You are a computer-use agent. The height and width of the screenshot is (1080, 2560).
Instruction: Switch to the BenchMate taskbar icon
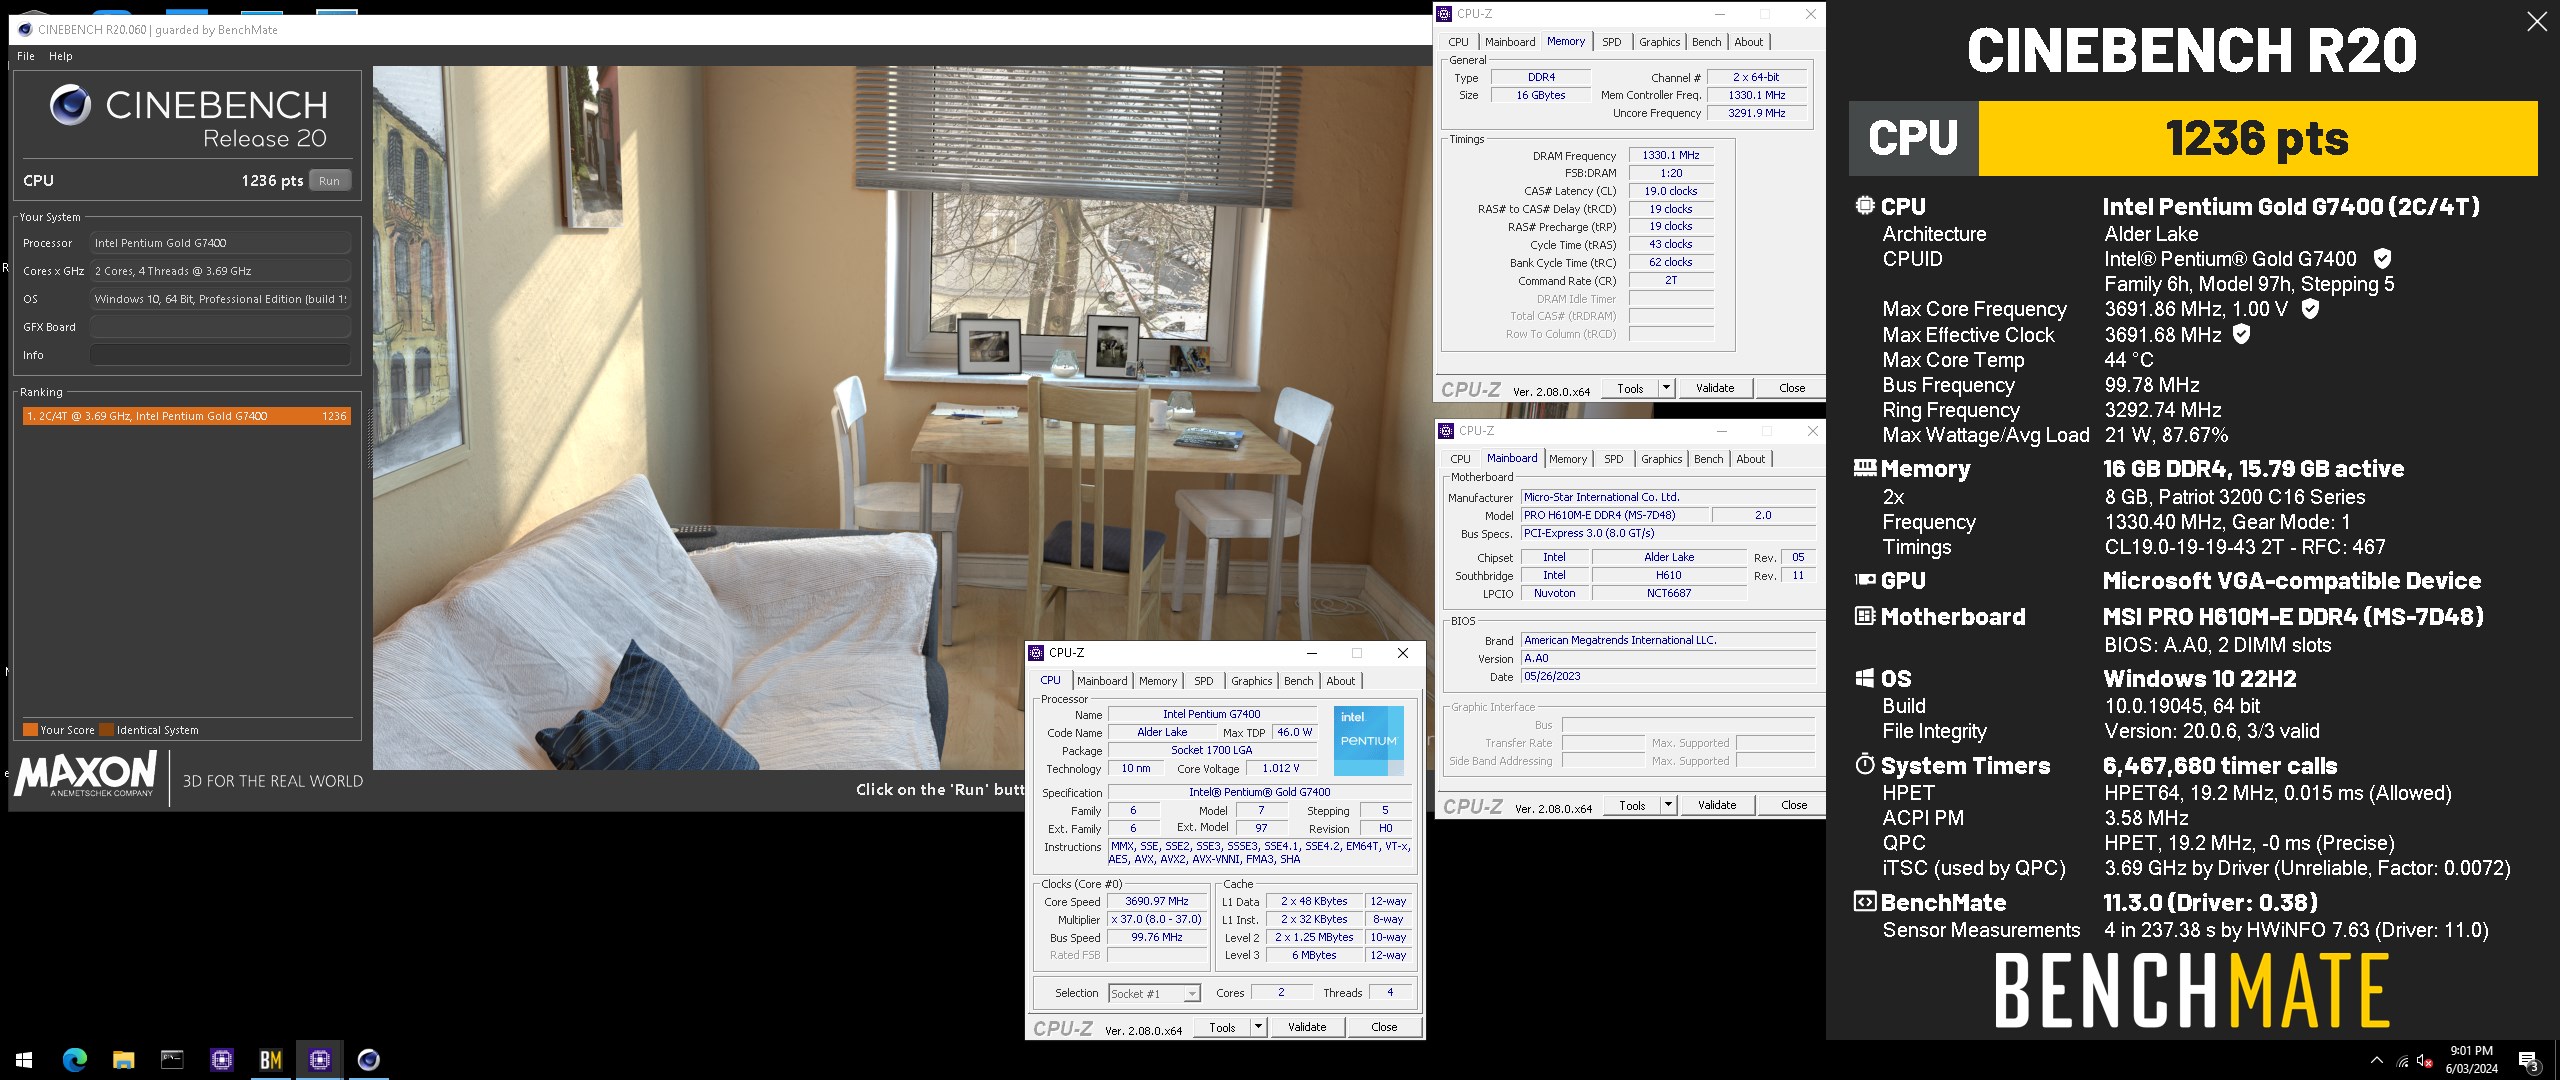click(x=270, y=1060)
